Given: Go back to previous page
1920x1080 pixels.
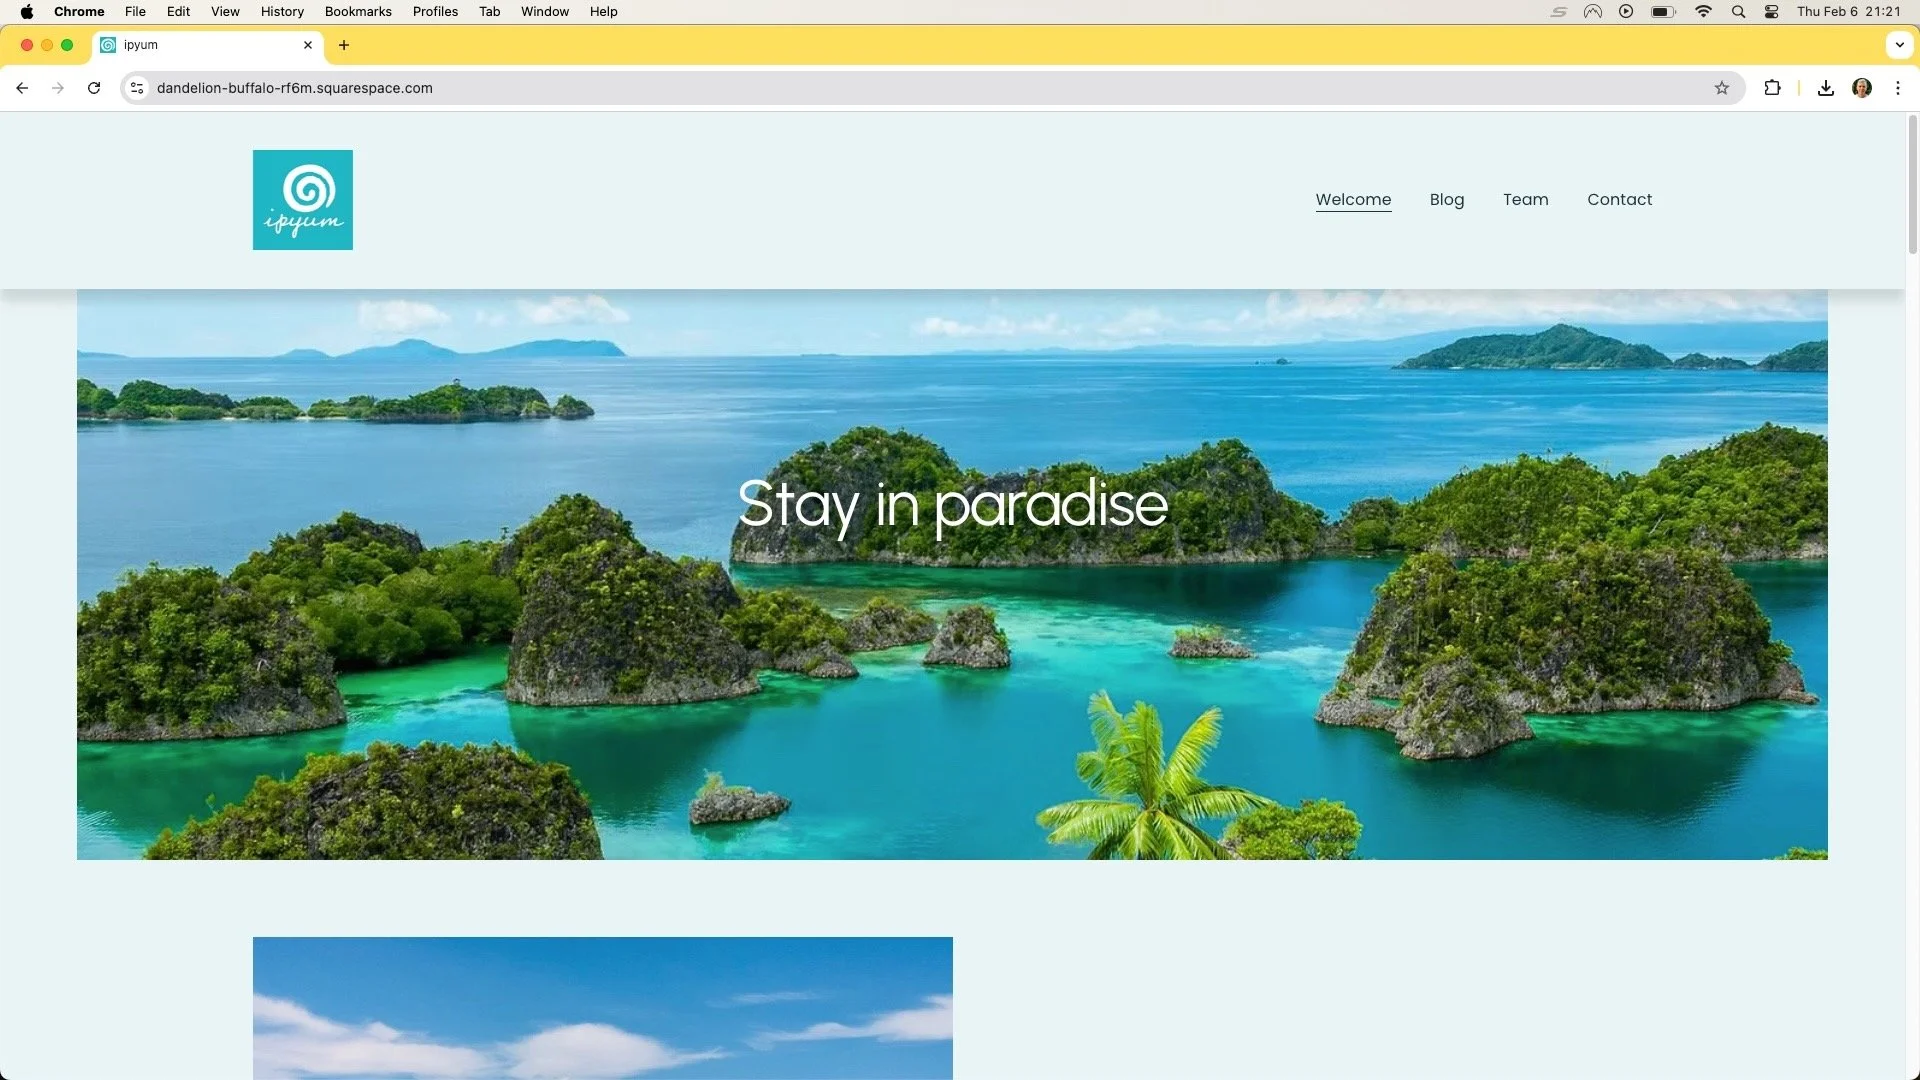Looking at the screenshot, I should [x=22, y=88].
